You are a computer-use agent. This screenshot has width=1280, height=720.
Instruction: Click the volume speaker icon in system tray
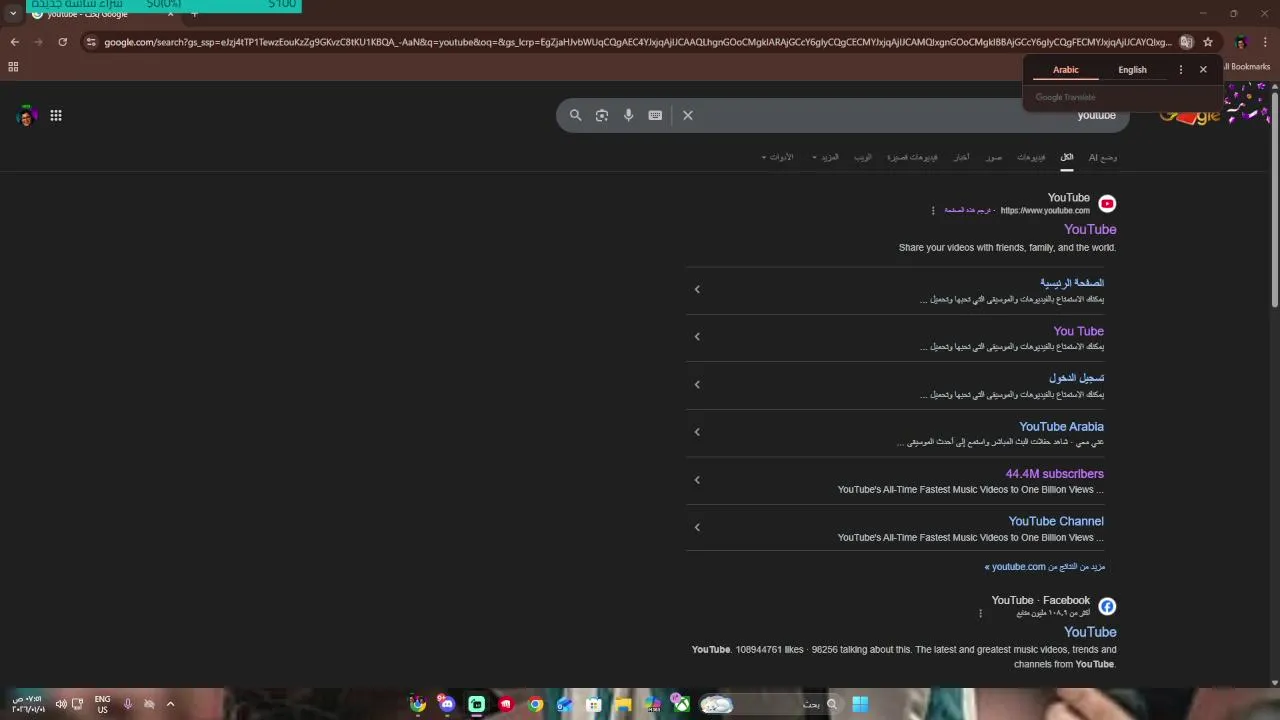tap(61, 704)
